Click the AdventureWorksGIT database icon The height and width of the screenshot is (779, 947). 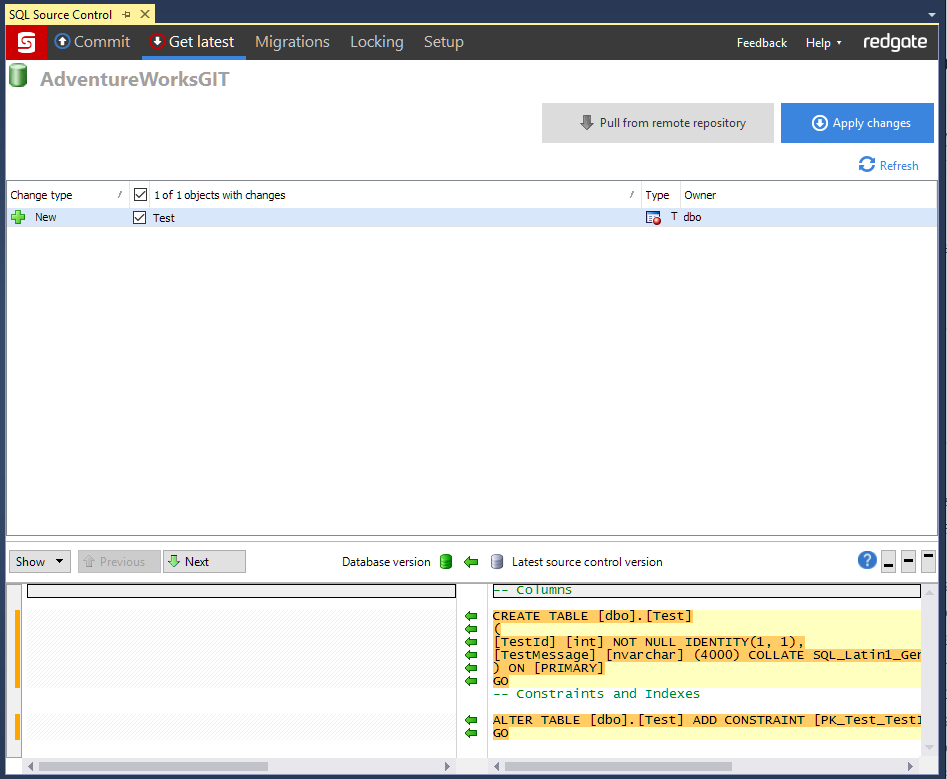pyautogui.click(x=19, y=74)
